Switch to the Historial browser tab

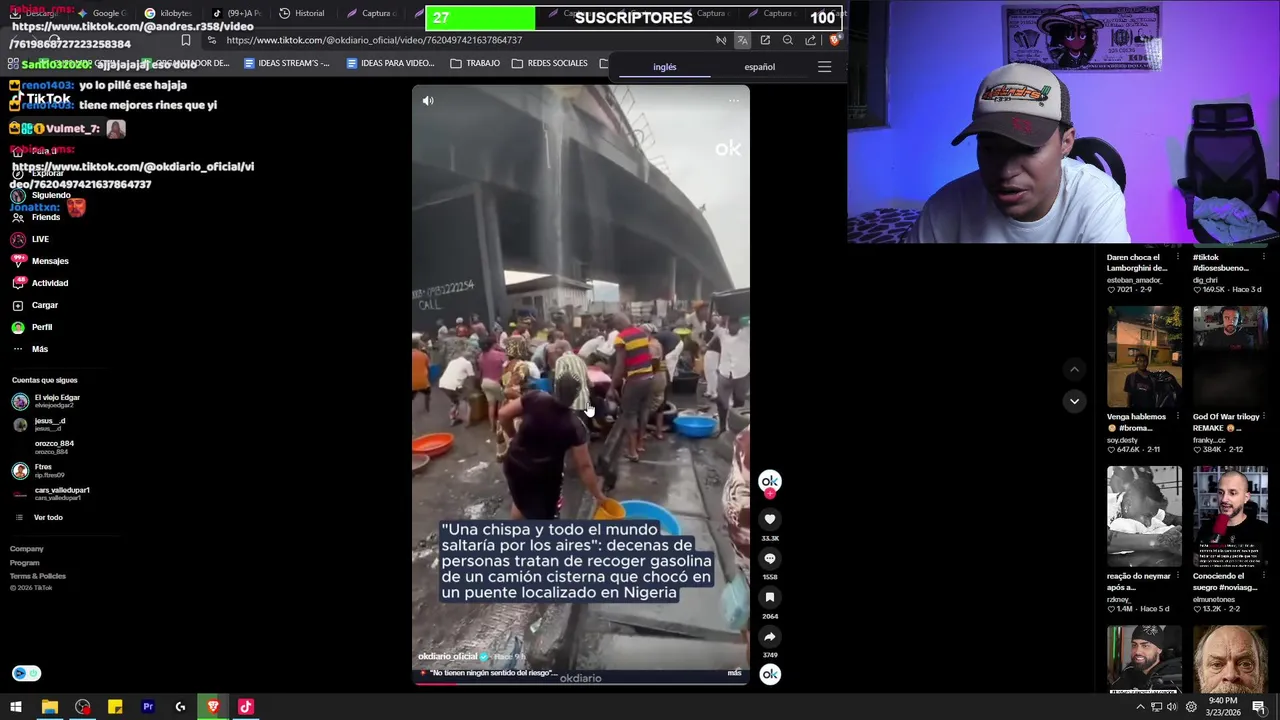click(302, 13)
